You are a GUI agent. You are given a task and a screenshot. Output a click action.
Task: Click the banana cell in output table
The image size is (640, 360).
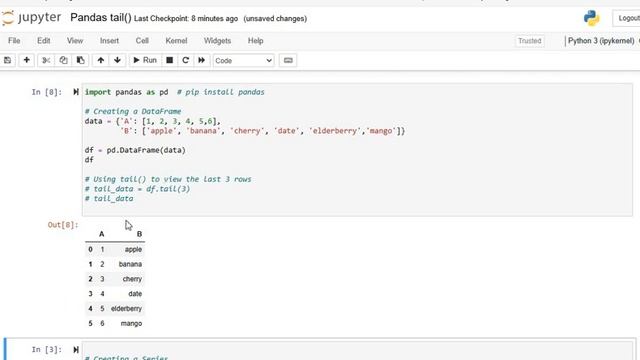pyautogui.click(x=130, y=264)
